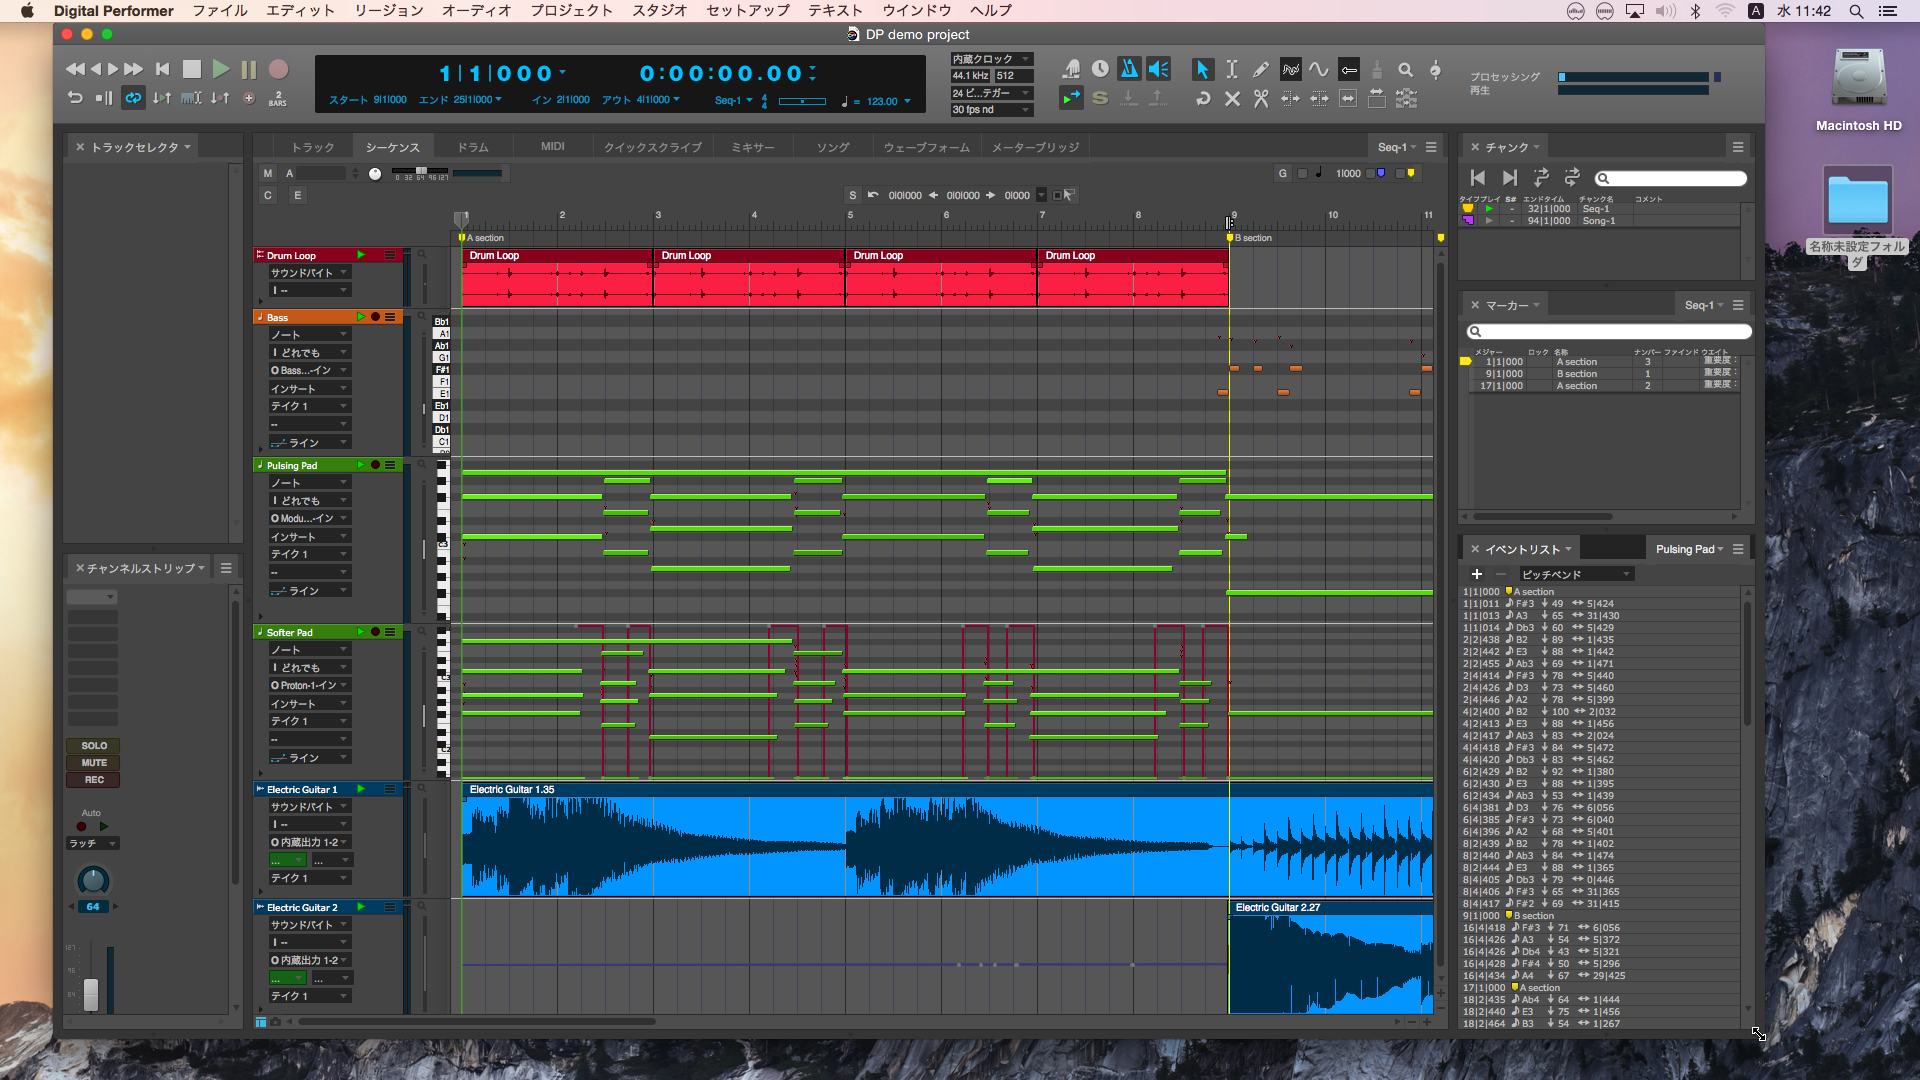Toggle the Auto Scroll green arrow button
The image size is (1920, 1080).
[x=1071, y=98]
